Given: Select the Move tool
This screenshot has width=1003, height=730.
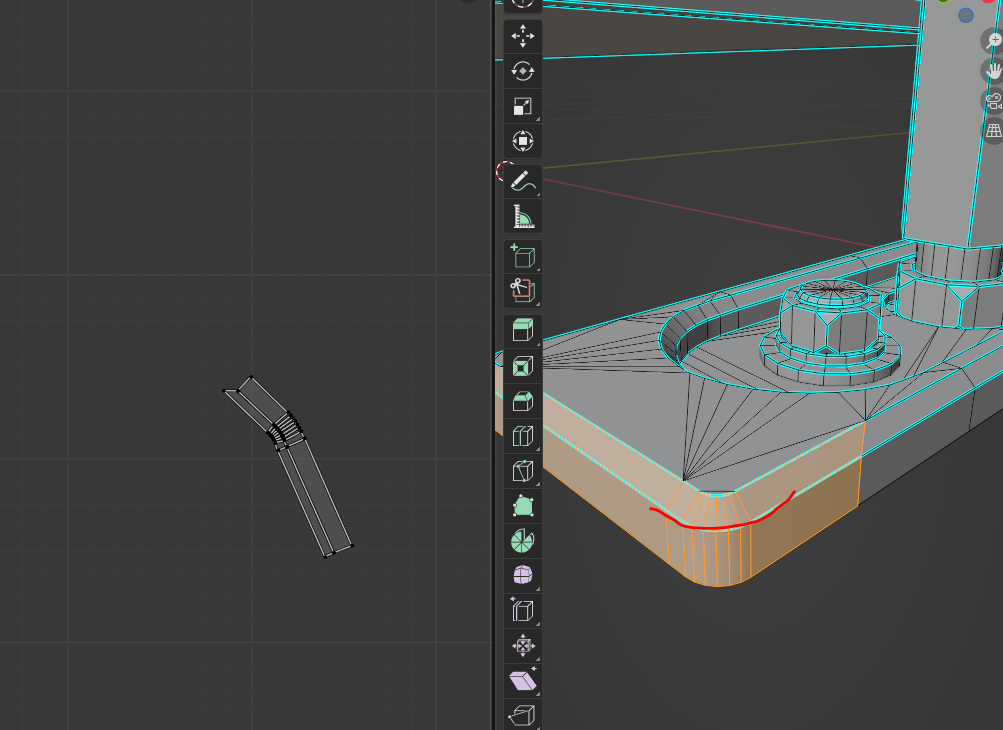Looking at the screenshot, I should coord(522,37).
